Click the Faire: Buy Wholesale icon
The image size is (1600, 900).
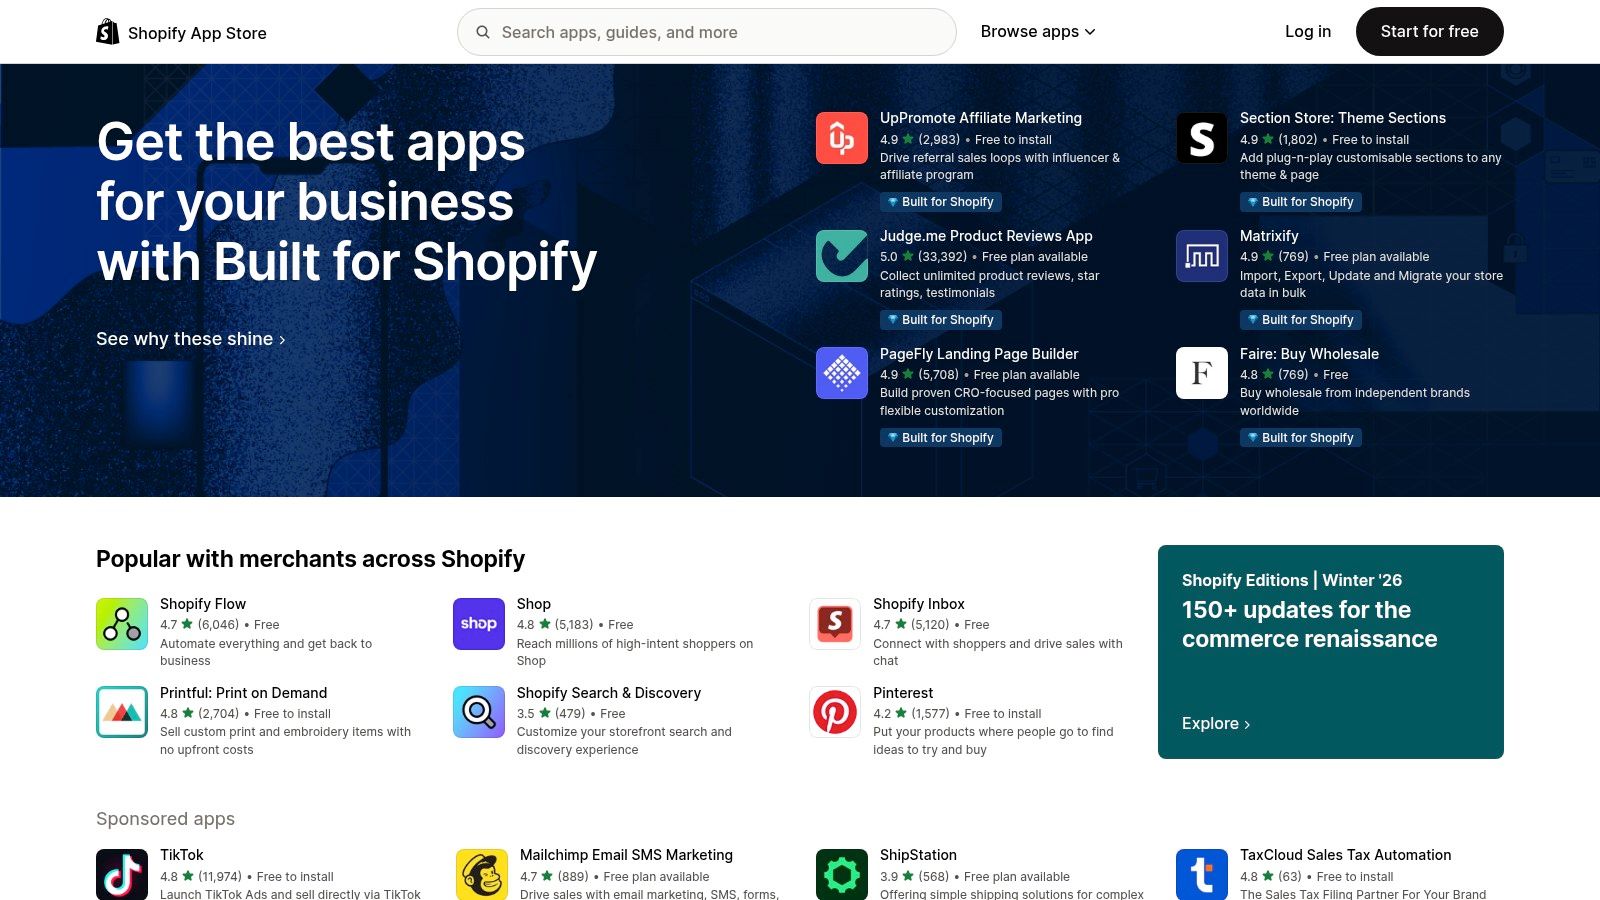pyautogui.click(x=1201, y=373)
